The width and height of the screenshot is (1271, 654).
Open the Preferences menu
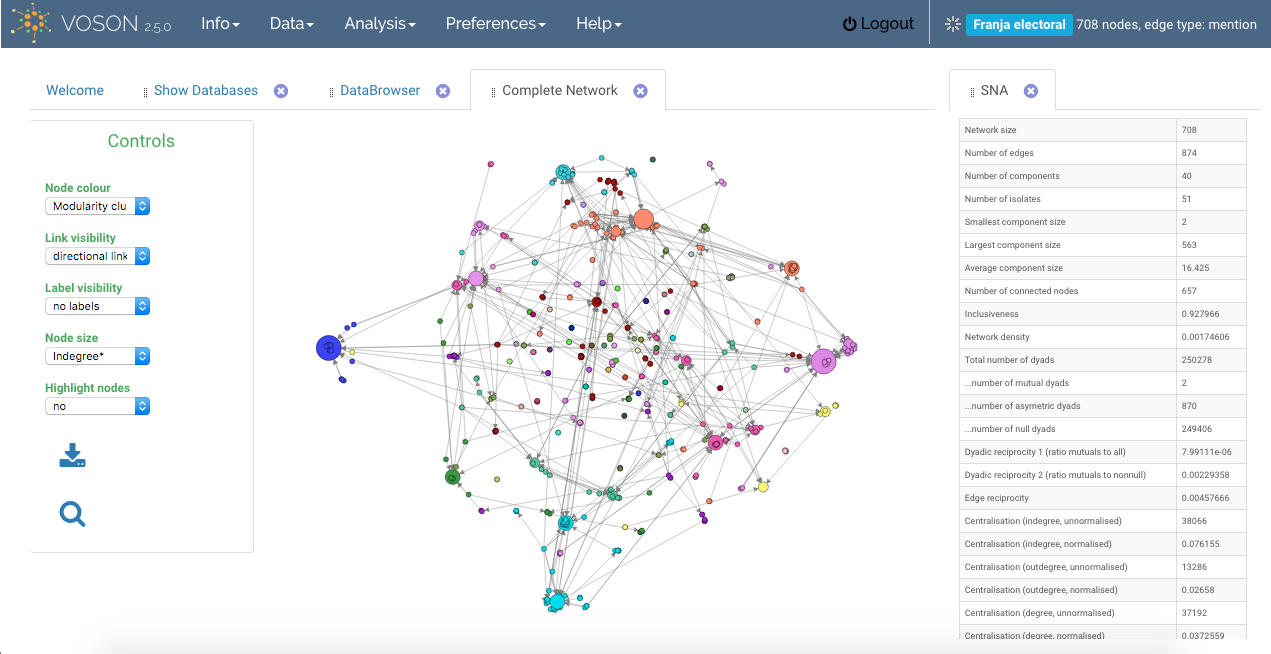click(496, 23)
